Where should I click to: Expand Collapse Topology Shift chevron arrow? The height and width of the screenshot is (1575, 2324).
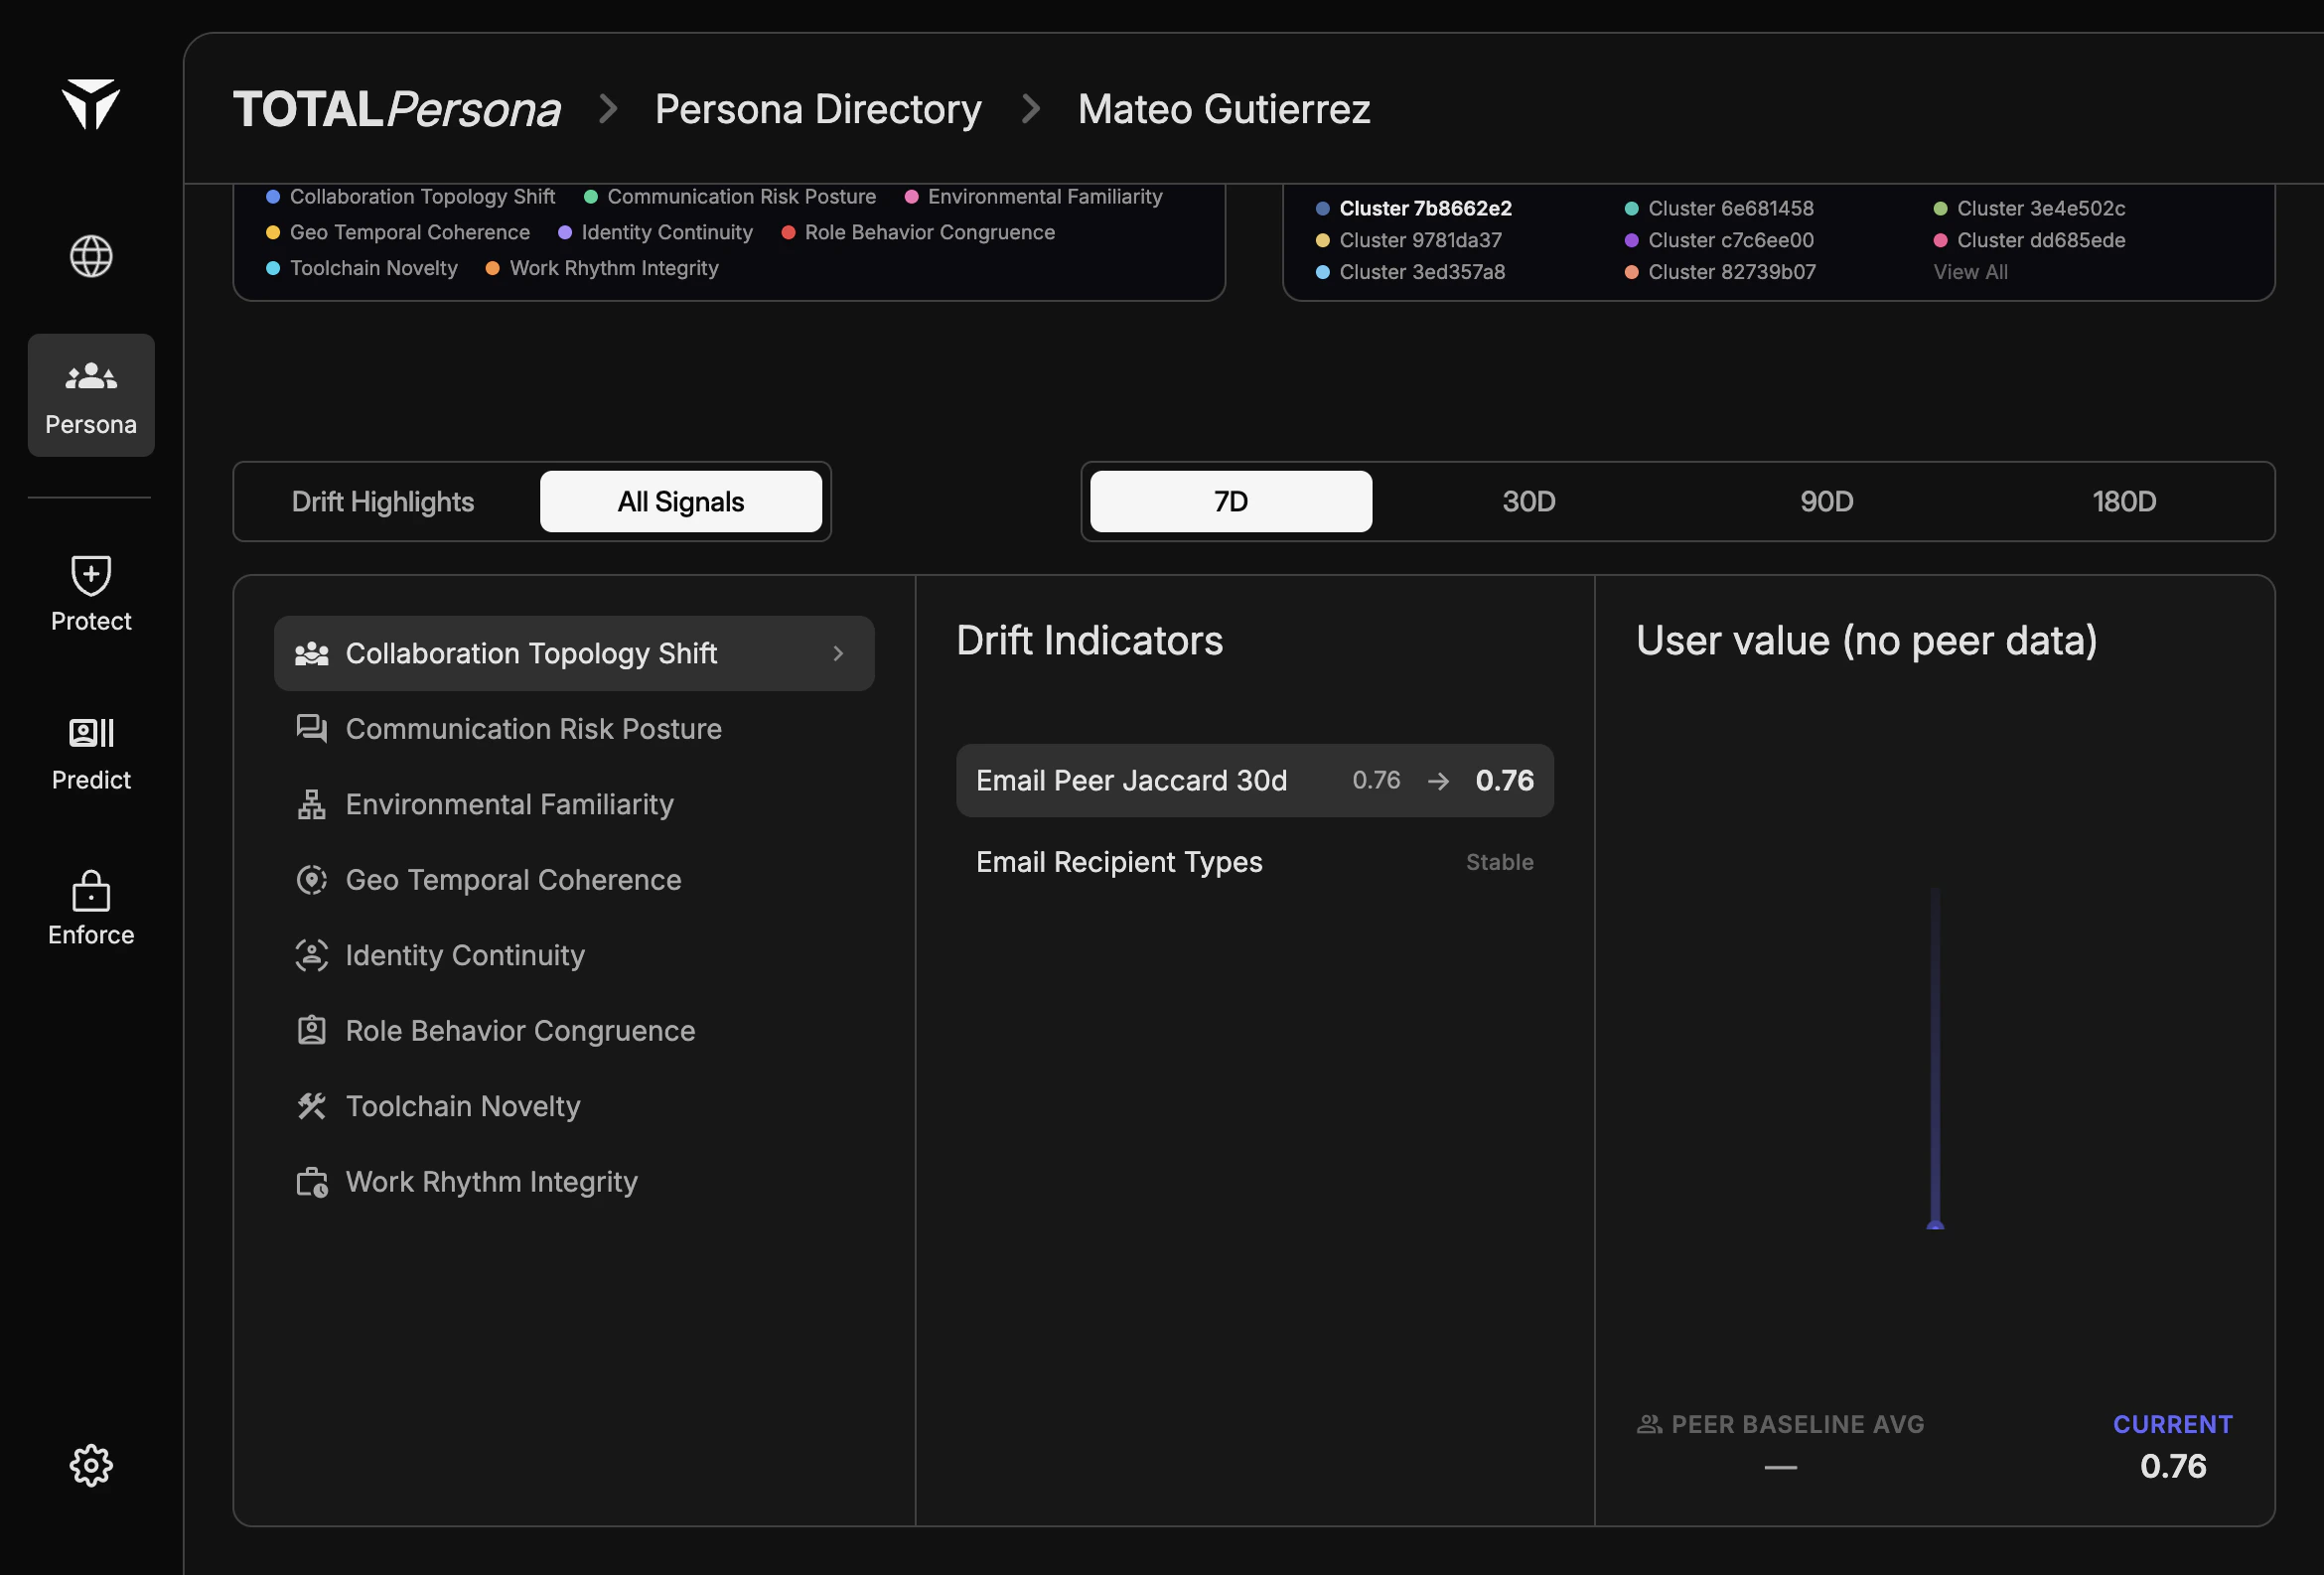click(838, 653)
